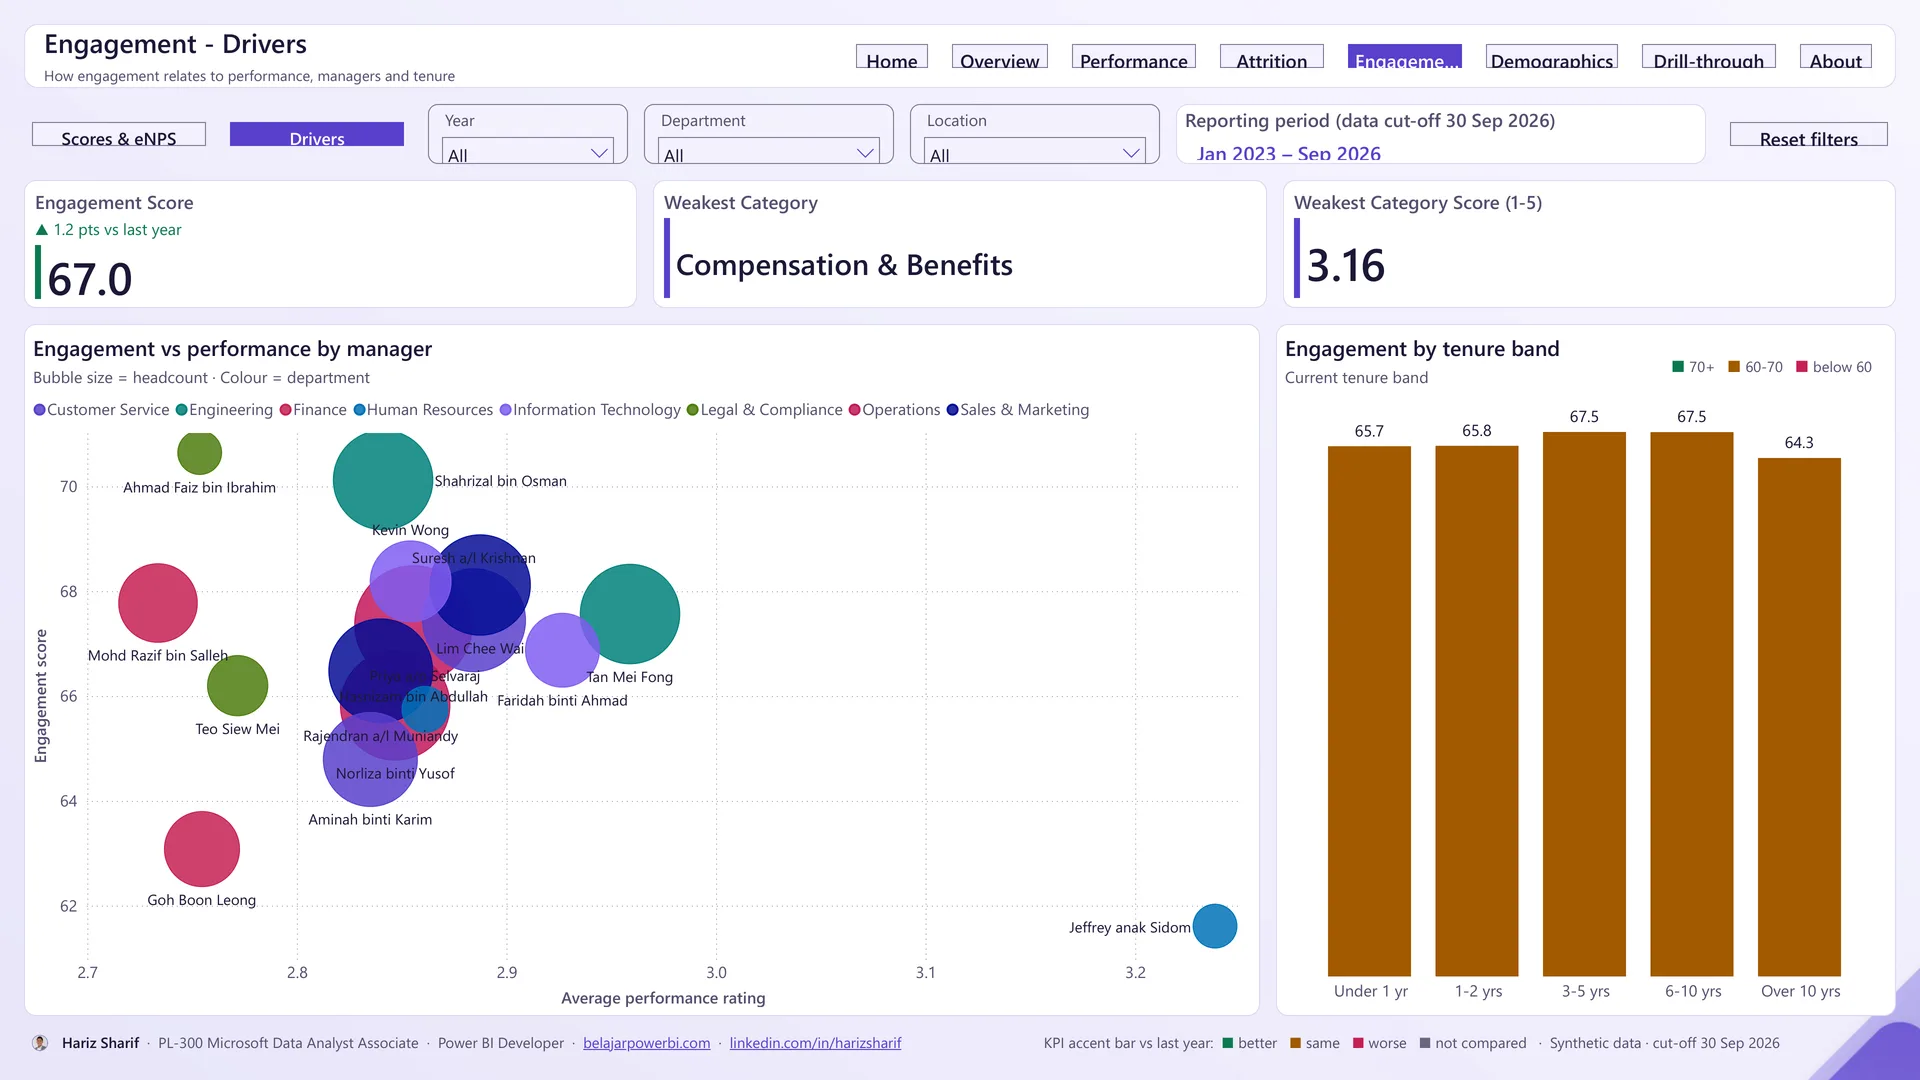The image size is (1920, 1080).
Task: Select Finance legend marker
Action: [x=286, y=410]
